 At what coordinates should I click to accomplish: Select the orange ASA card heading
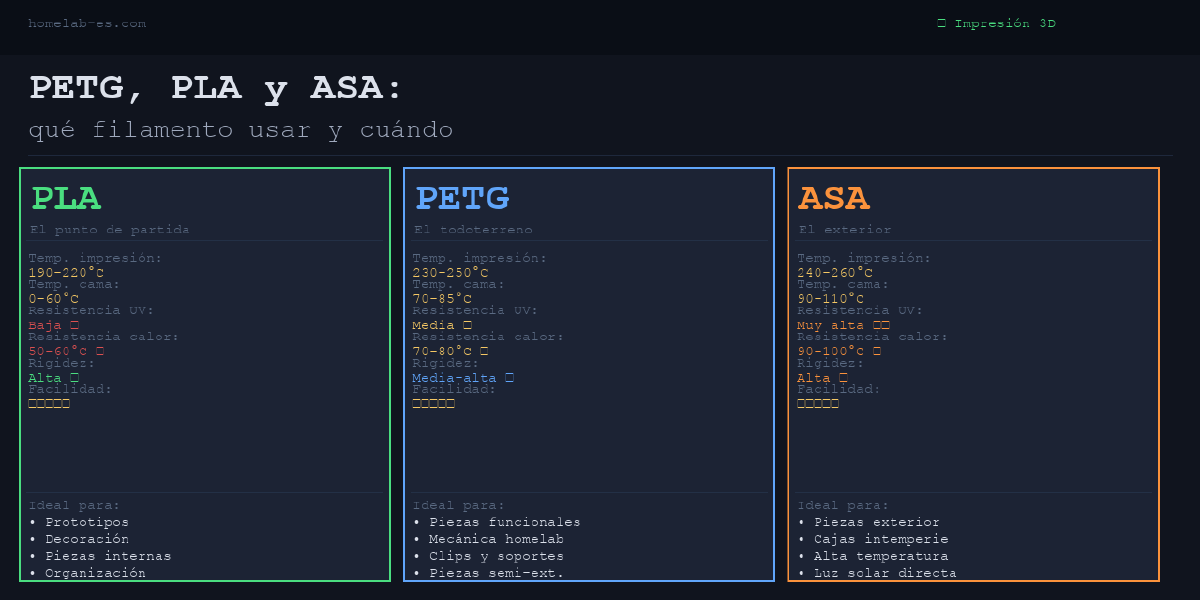click(833, 198)
